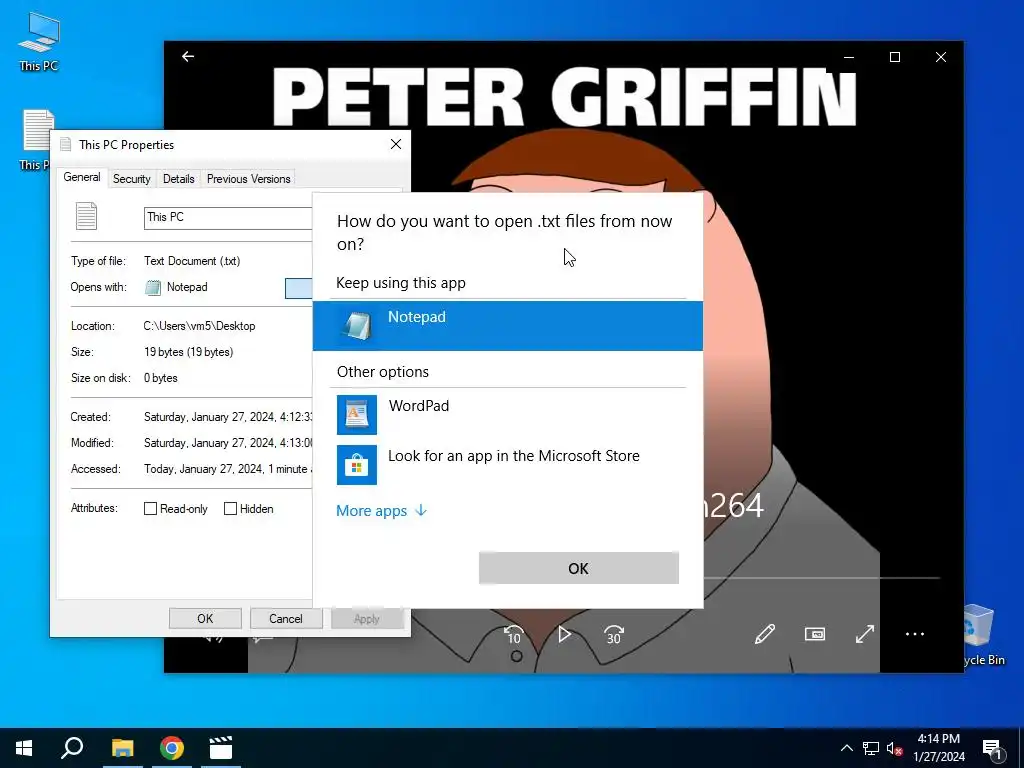Open the Previous Versions tab
The height and width of the screenshot is (768, 1024).
[248, 179]
